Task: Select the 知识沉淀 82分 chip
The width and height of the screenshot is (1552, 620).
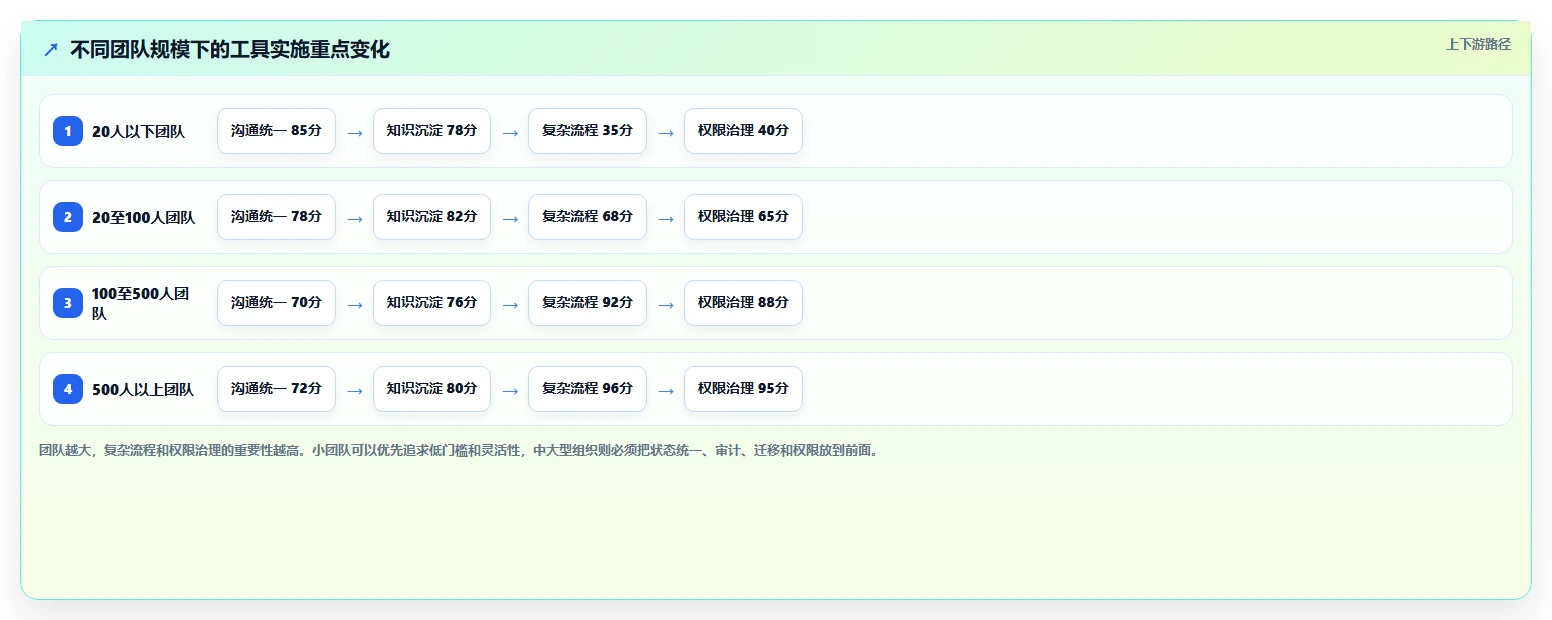Action: pos(432,217)
